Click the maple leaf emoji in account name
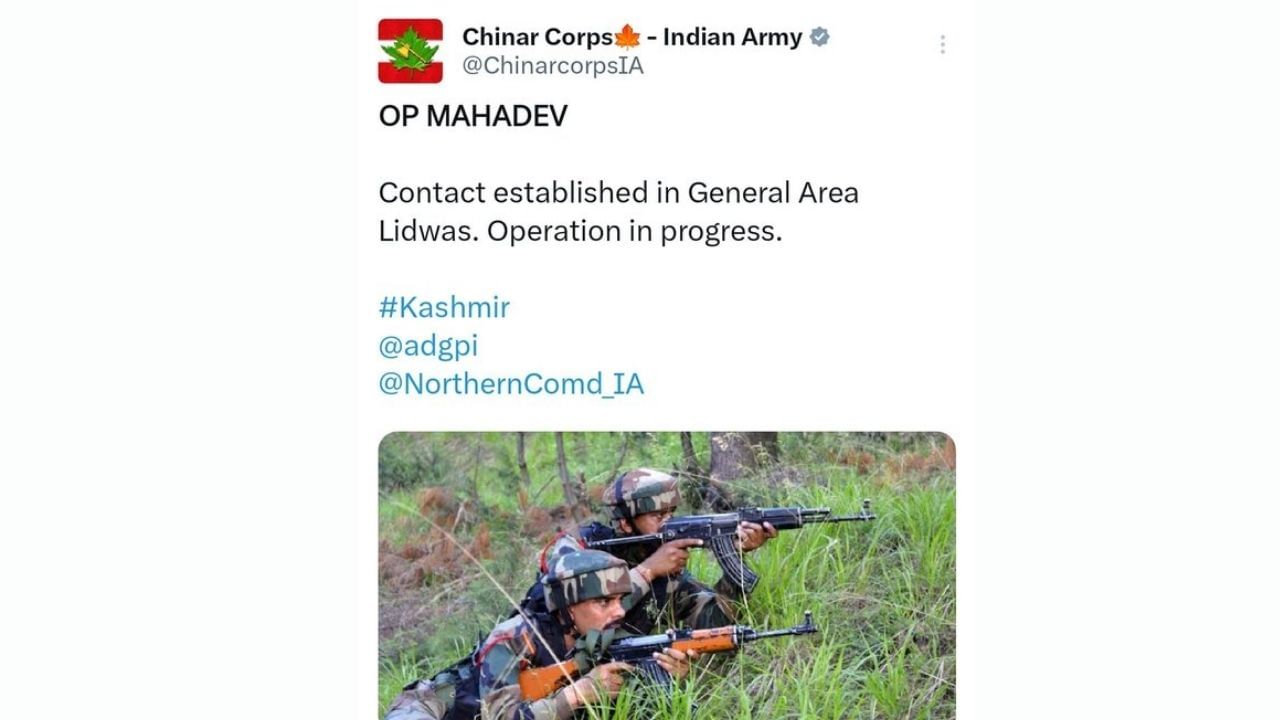Viewport: 1280px width, 720px height. pos(627,38)
